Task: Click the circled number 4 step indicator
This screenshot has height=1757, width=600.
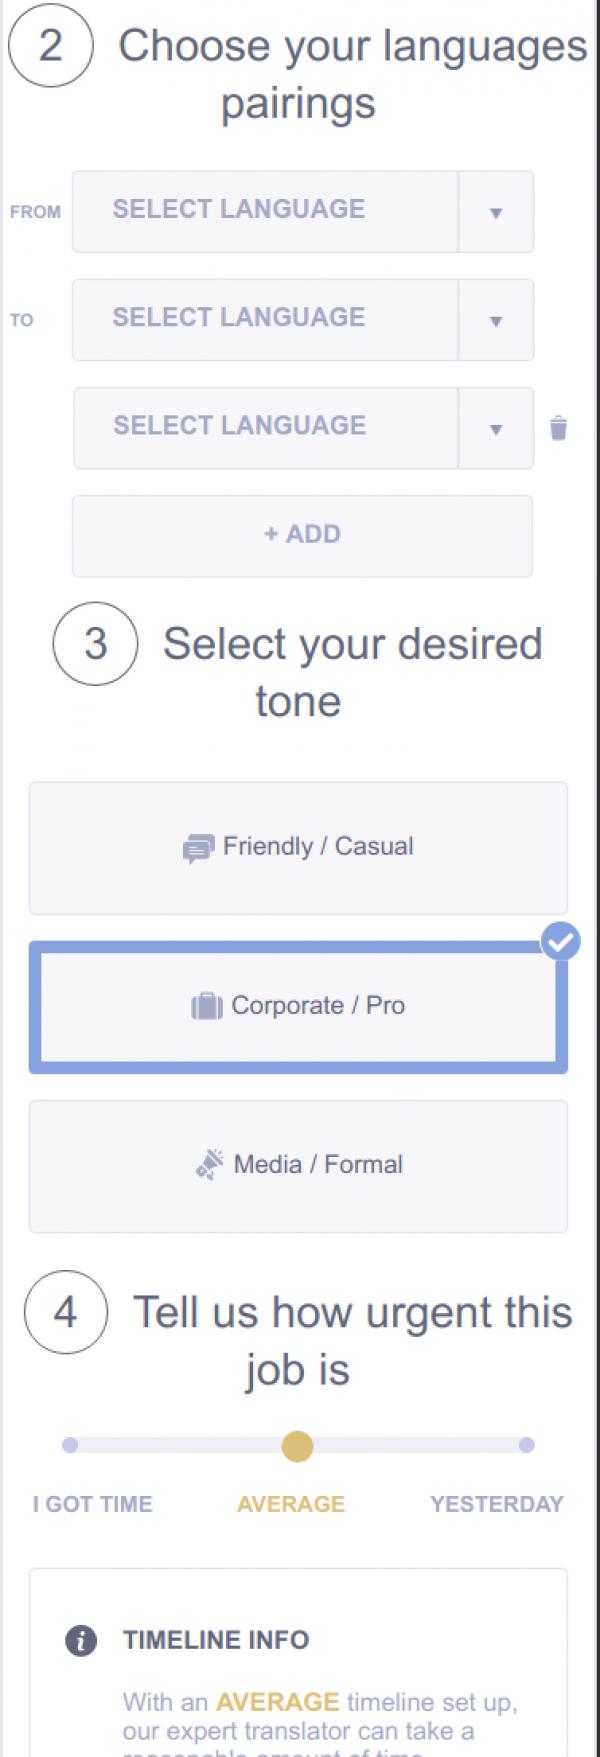Action: coord(66,1313)
